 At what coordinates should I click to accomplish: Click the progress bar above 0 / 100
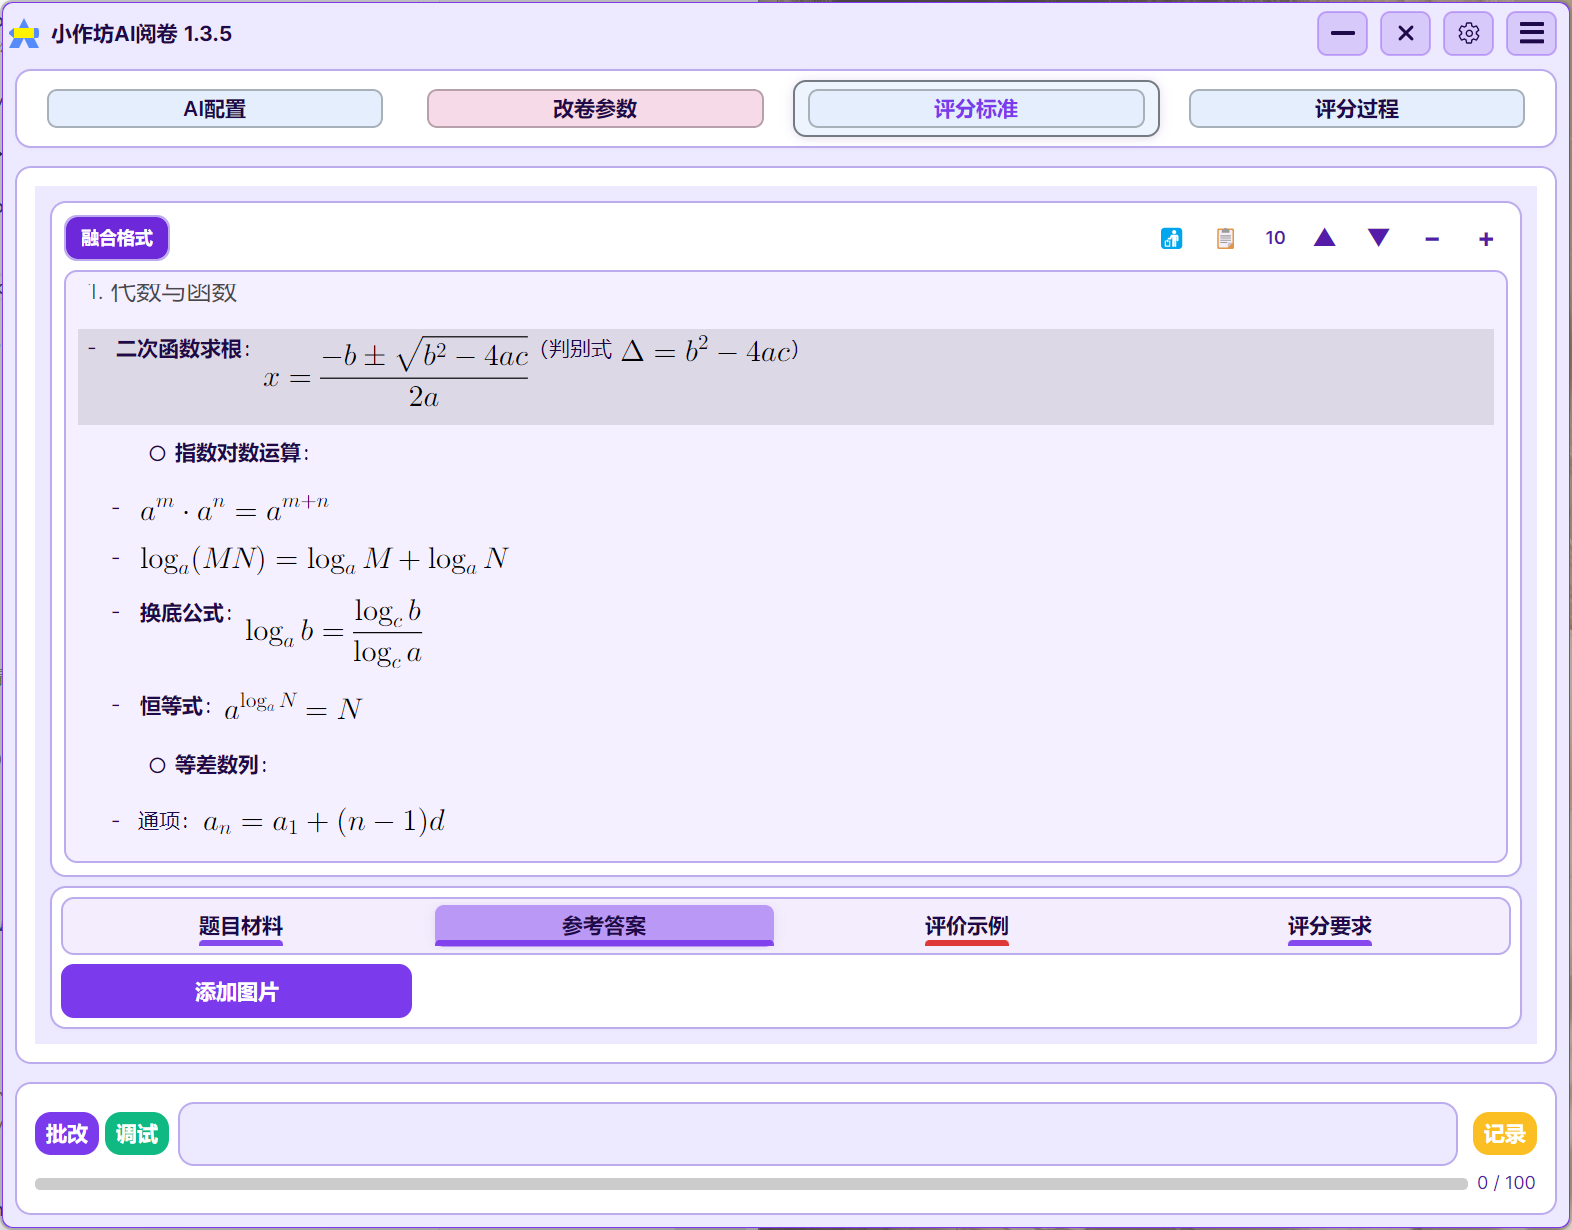pos(750,1184)
